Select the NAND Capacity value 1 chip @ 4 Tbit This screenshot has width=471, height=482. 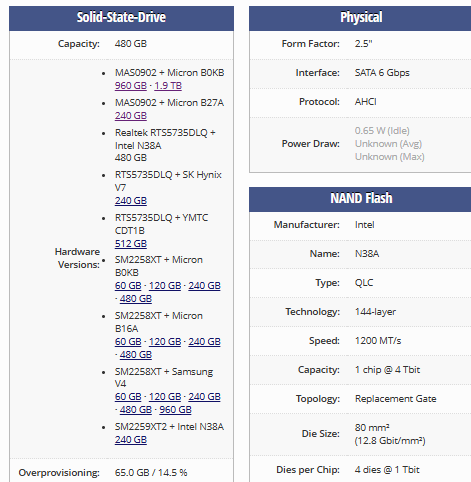387,370
